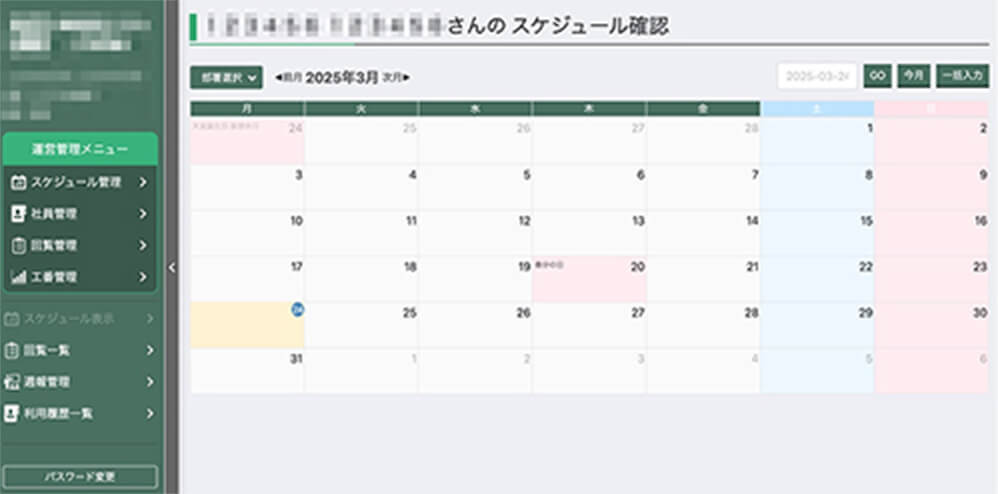Open the 社員管理 menu label
998x494 pixels.
54,215
